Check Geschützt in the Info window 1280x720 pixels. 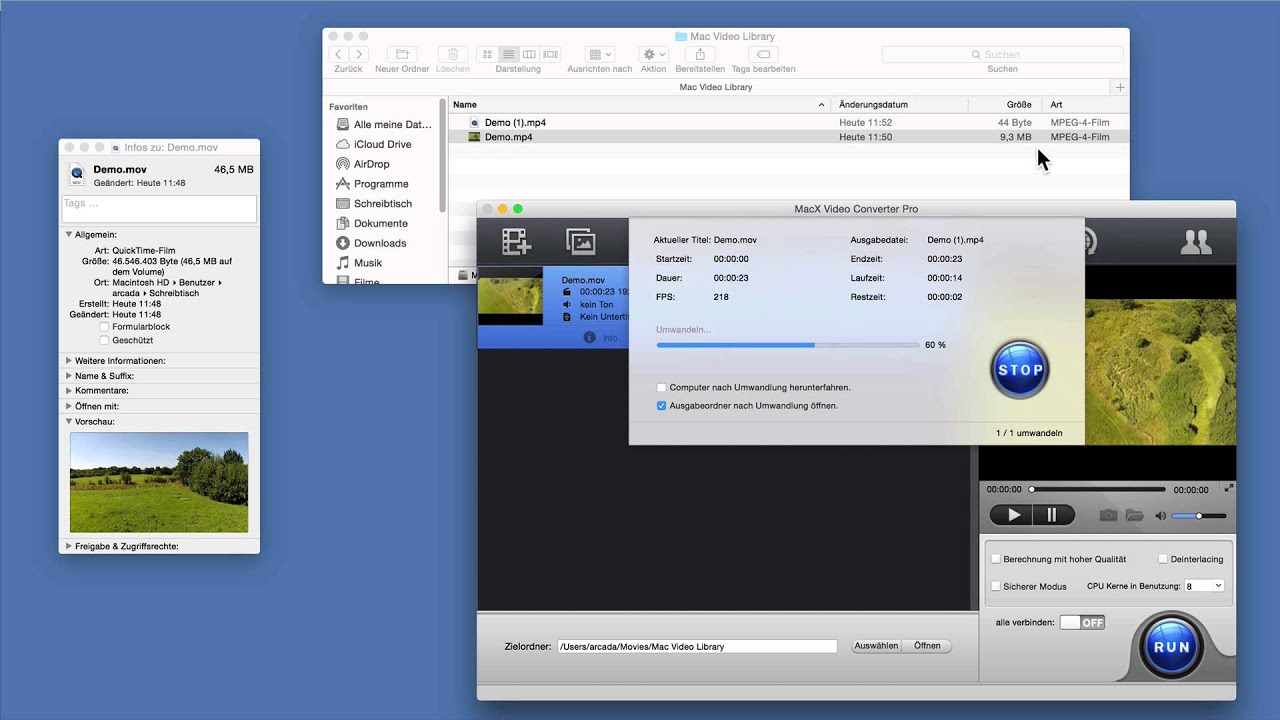point(104,341)
